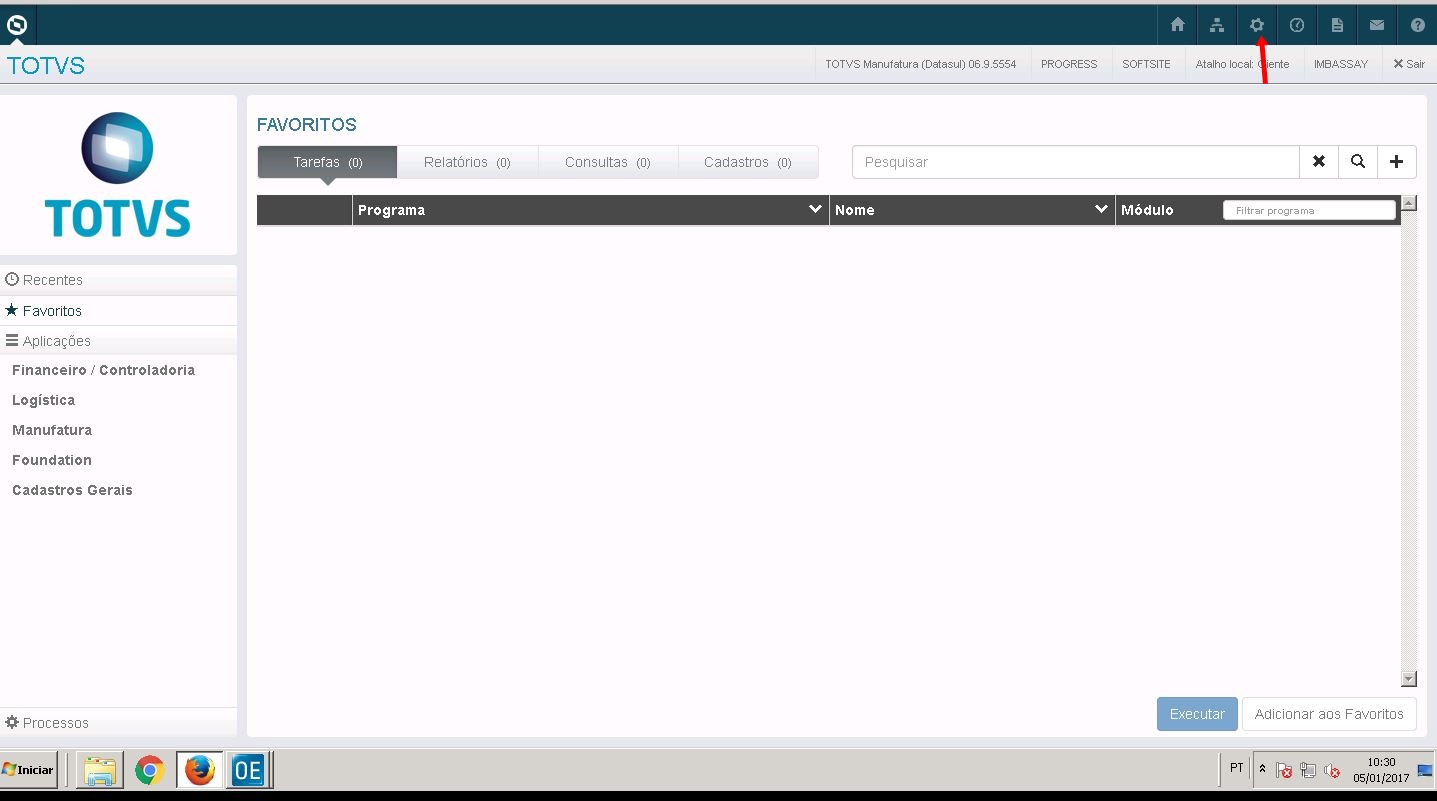Show hidden tray icons arrow
1437x801 pixels.
pyautogui.click(x=1262, y=769)
